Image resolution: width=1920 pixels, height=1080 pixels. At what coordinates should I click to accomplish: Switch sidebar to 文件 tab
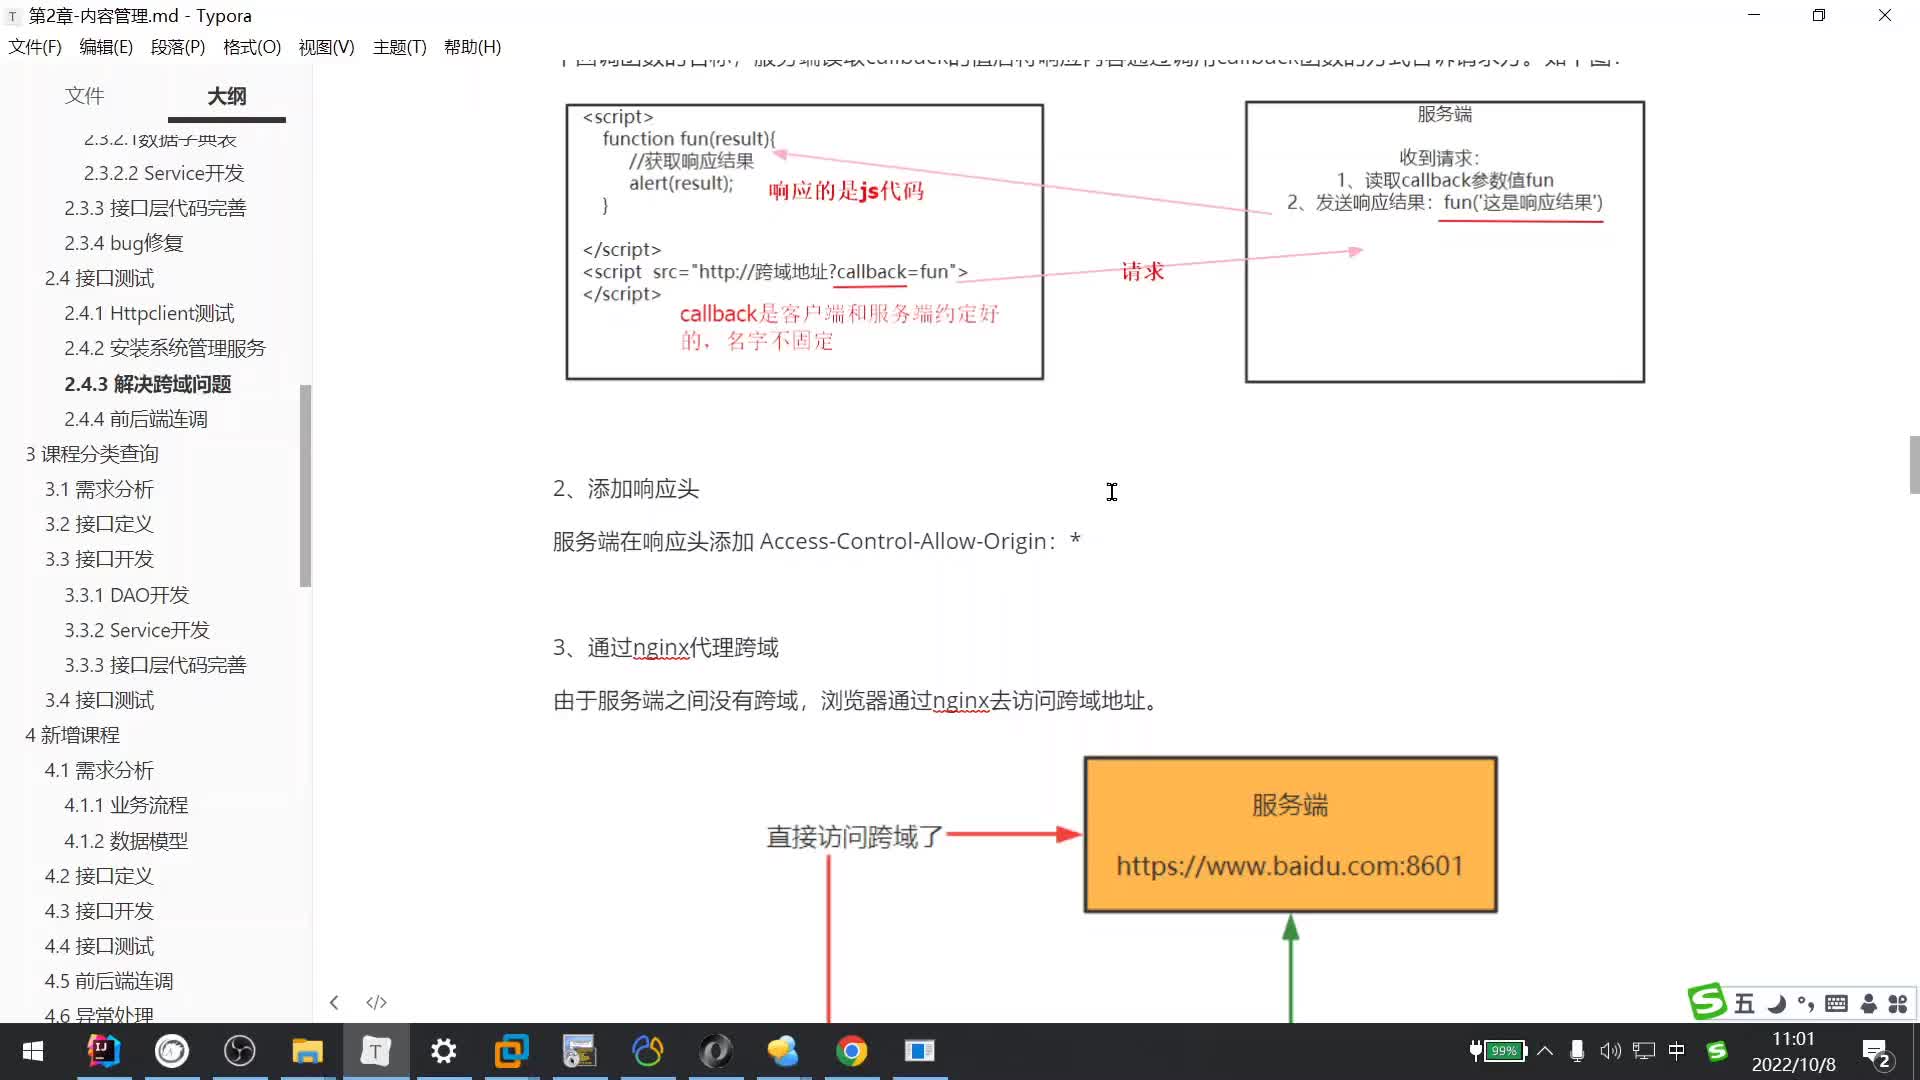click(84, 96)
